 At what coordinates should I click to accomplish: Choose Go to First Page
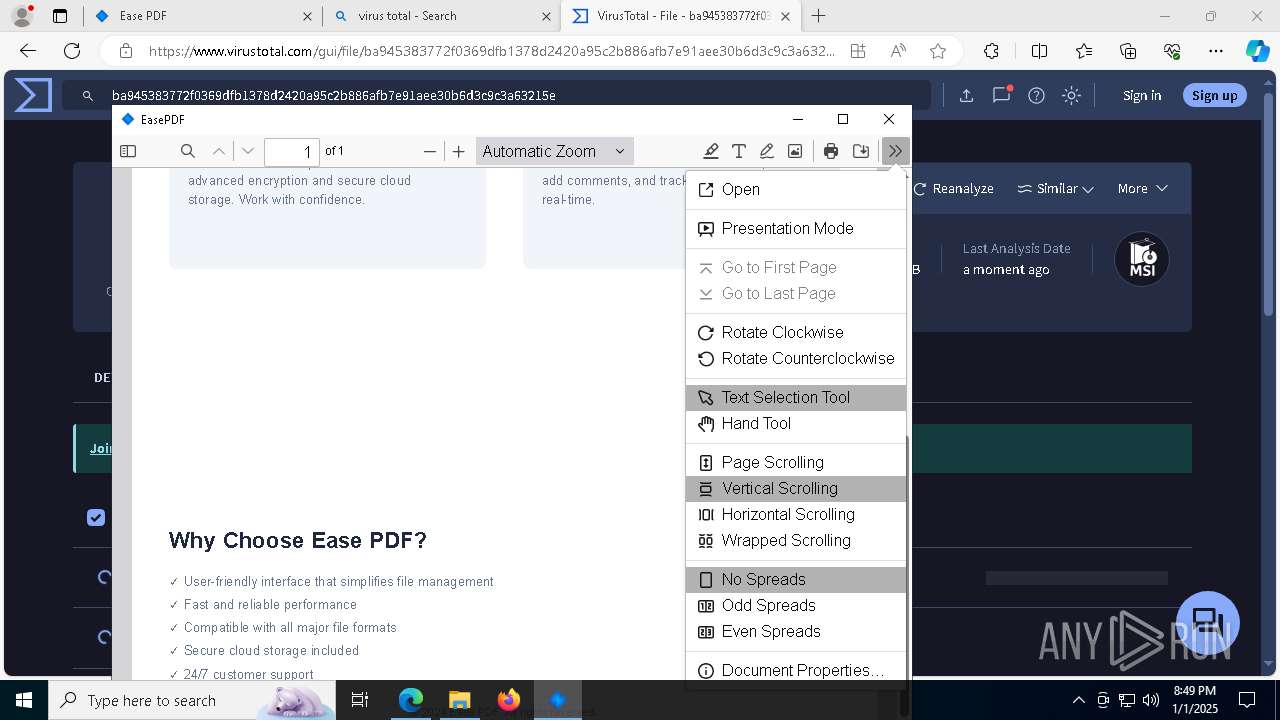point(796,267)
